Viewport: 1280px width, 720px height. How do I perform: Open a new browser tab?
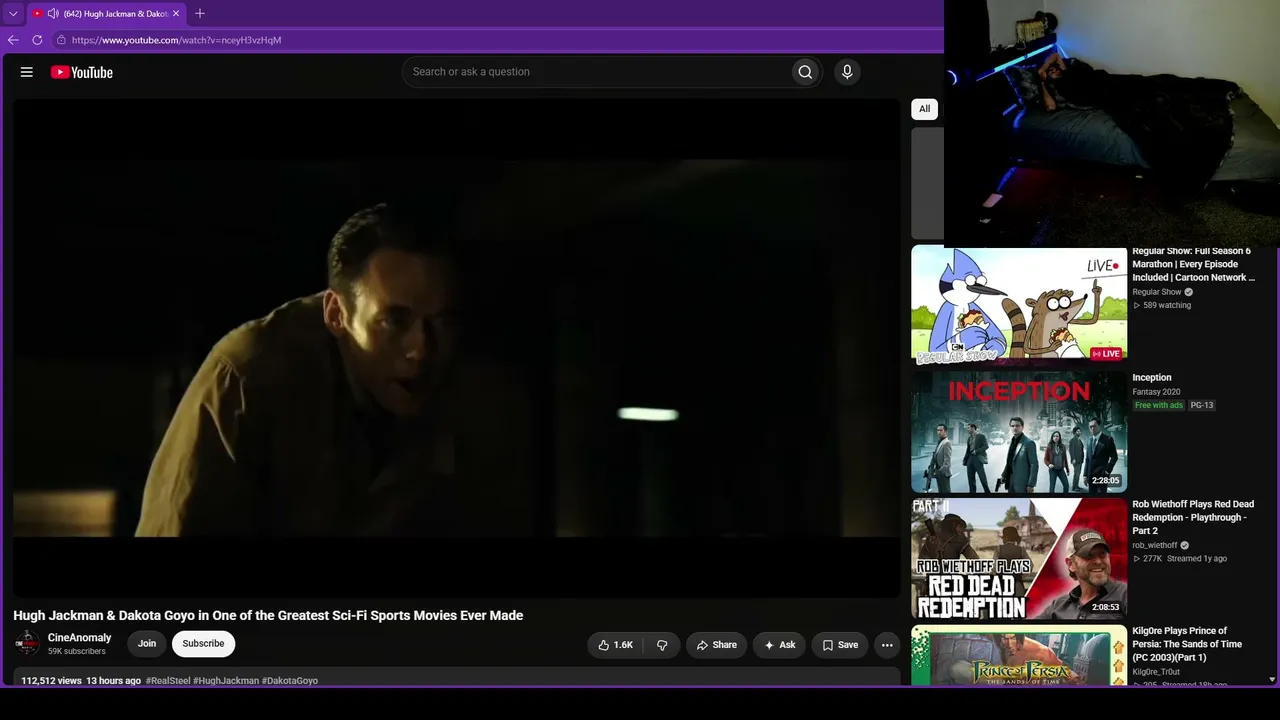200,13
